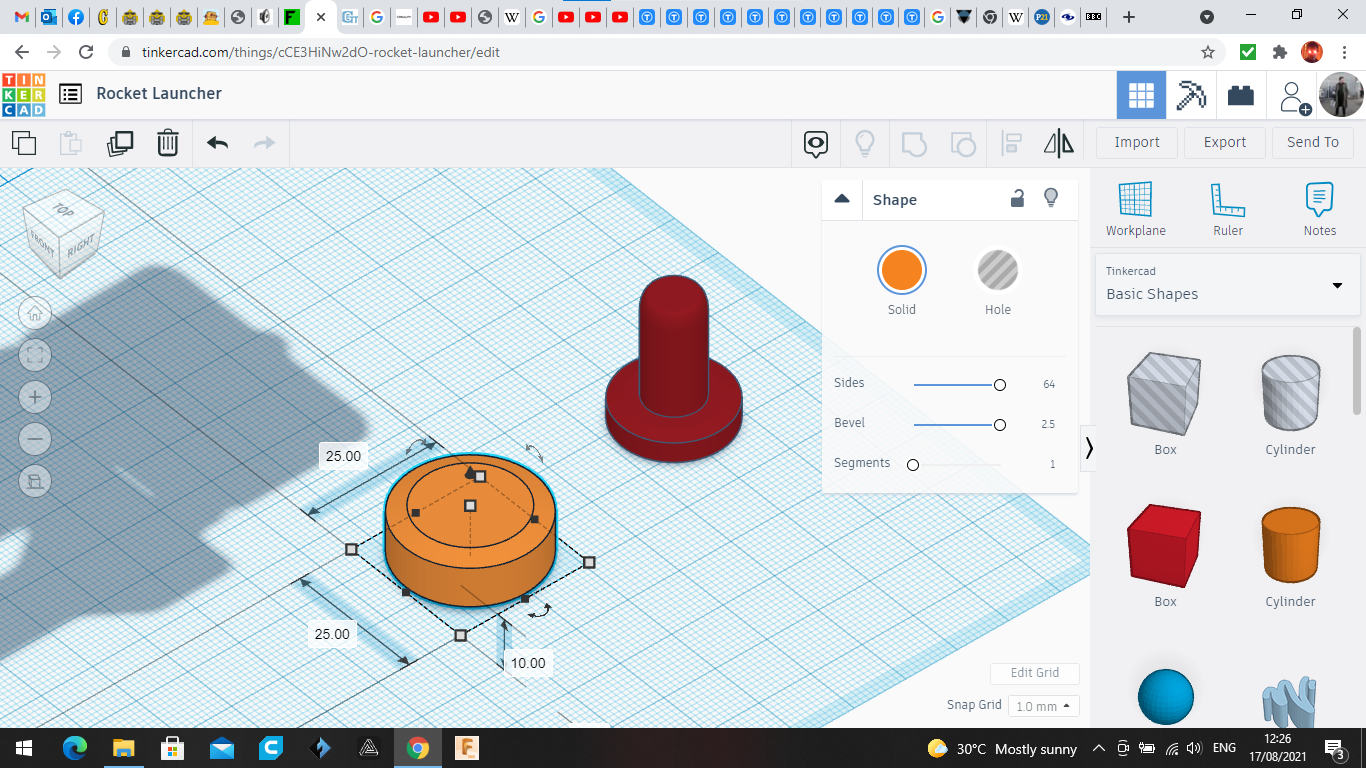Duplicate and repeat the selected shape
Viewport: 1366px width, 768px height.
coord(120,143)
